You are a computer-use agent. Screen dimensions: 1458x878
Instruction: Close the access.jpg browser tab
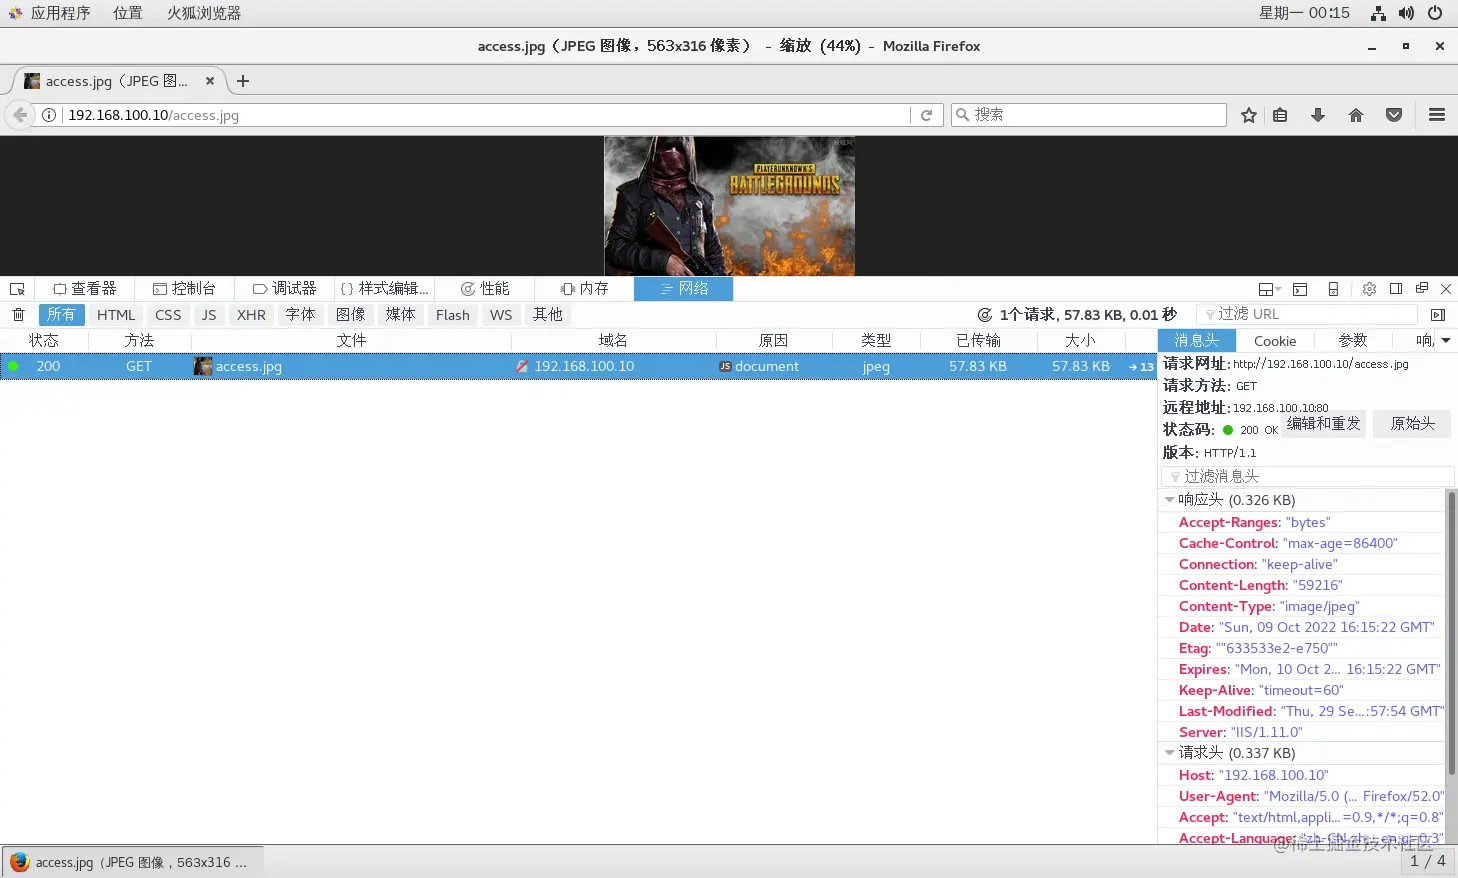[210, 81]
